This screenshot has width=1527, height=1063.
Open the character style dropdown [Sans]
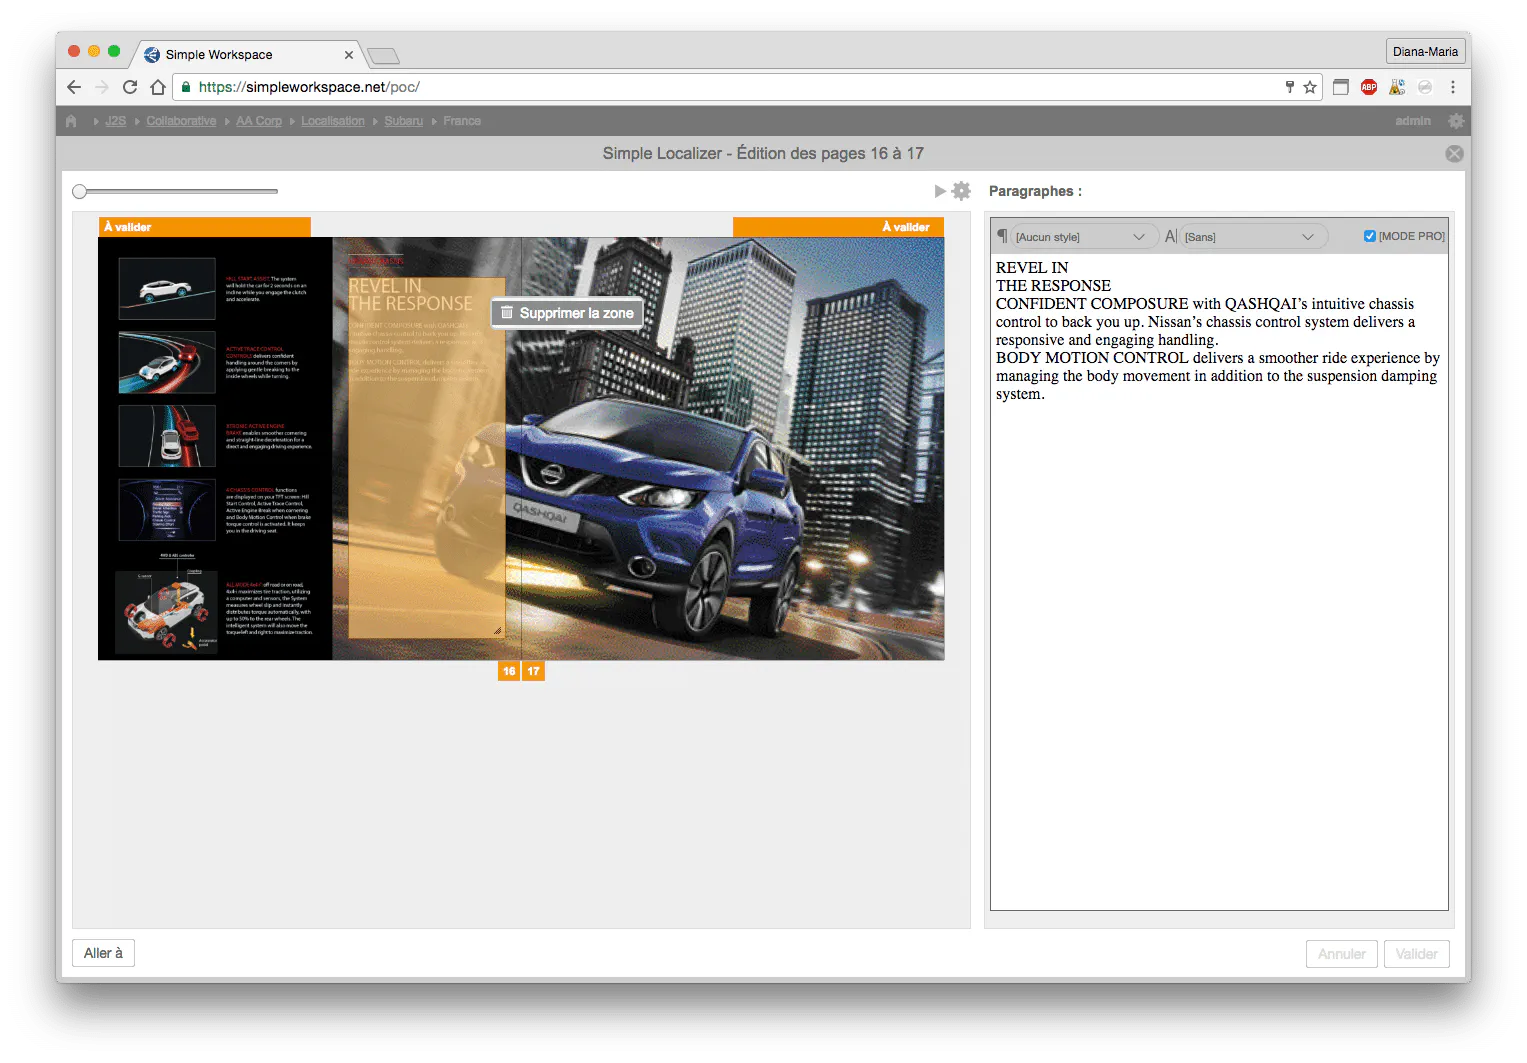click(x=1249, y=237)
